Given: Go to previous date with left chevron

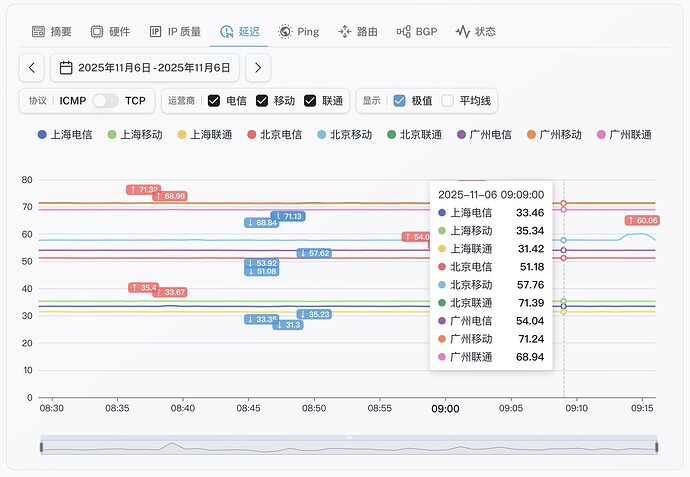Looking at the screenshot, I should click(x=32, y=68).
